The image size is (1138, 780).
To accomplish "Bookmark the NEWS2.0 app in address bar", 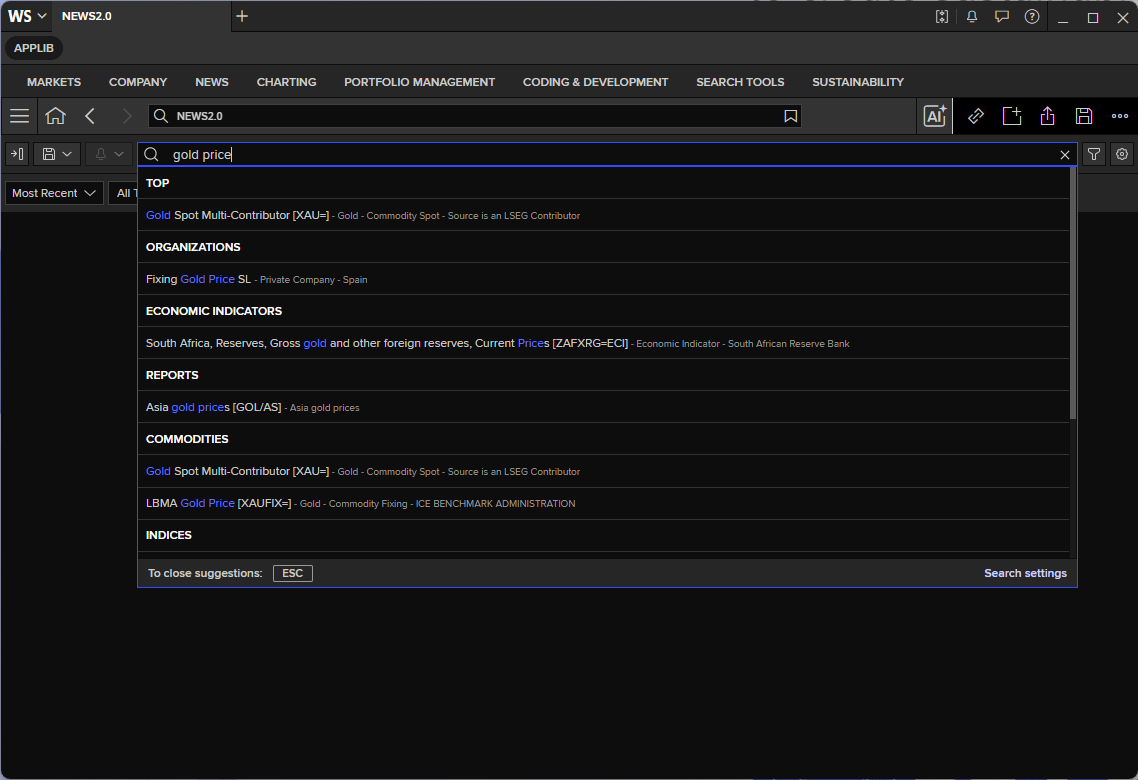I will click(790, 116).
